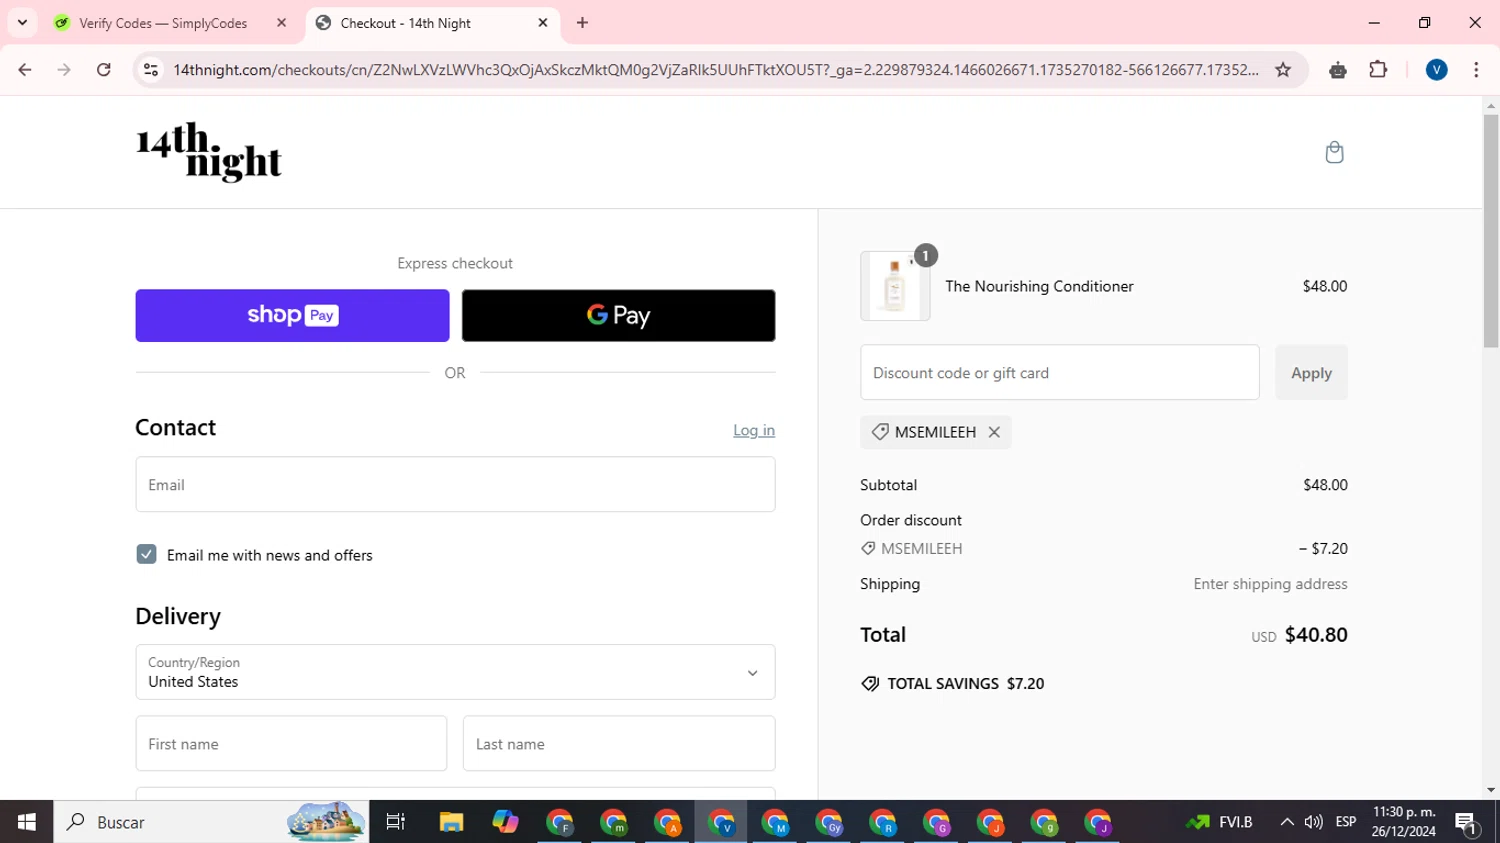Click the Last name field
The height and width of the screenshot is (843, 1500).
pos(619,744)
